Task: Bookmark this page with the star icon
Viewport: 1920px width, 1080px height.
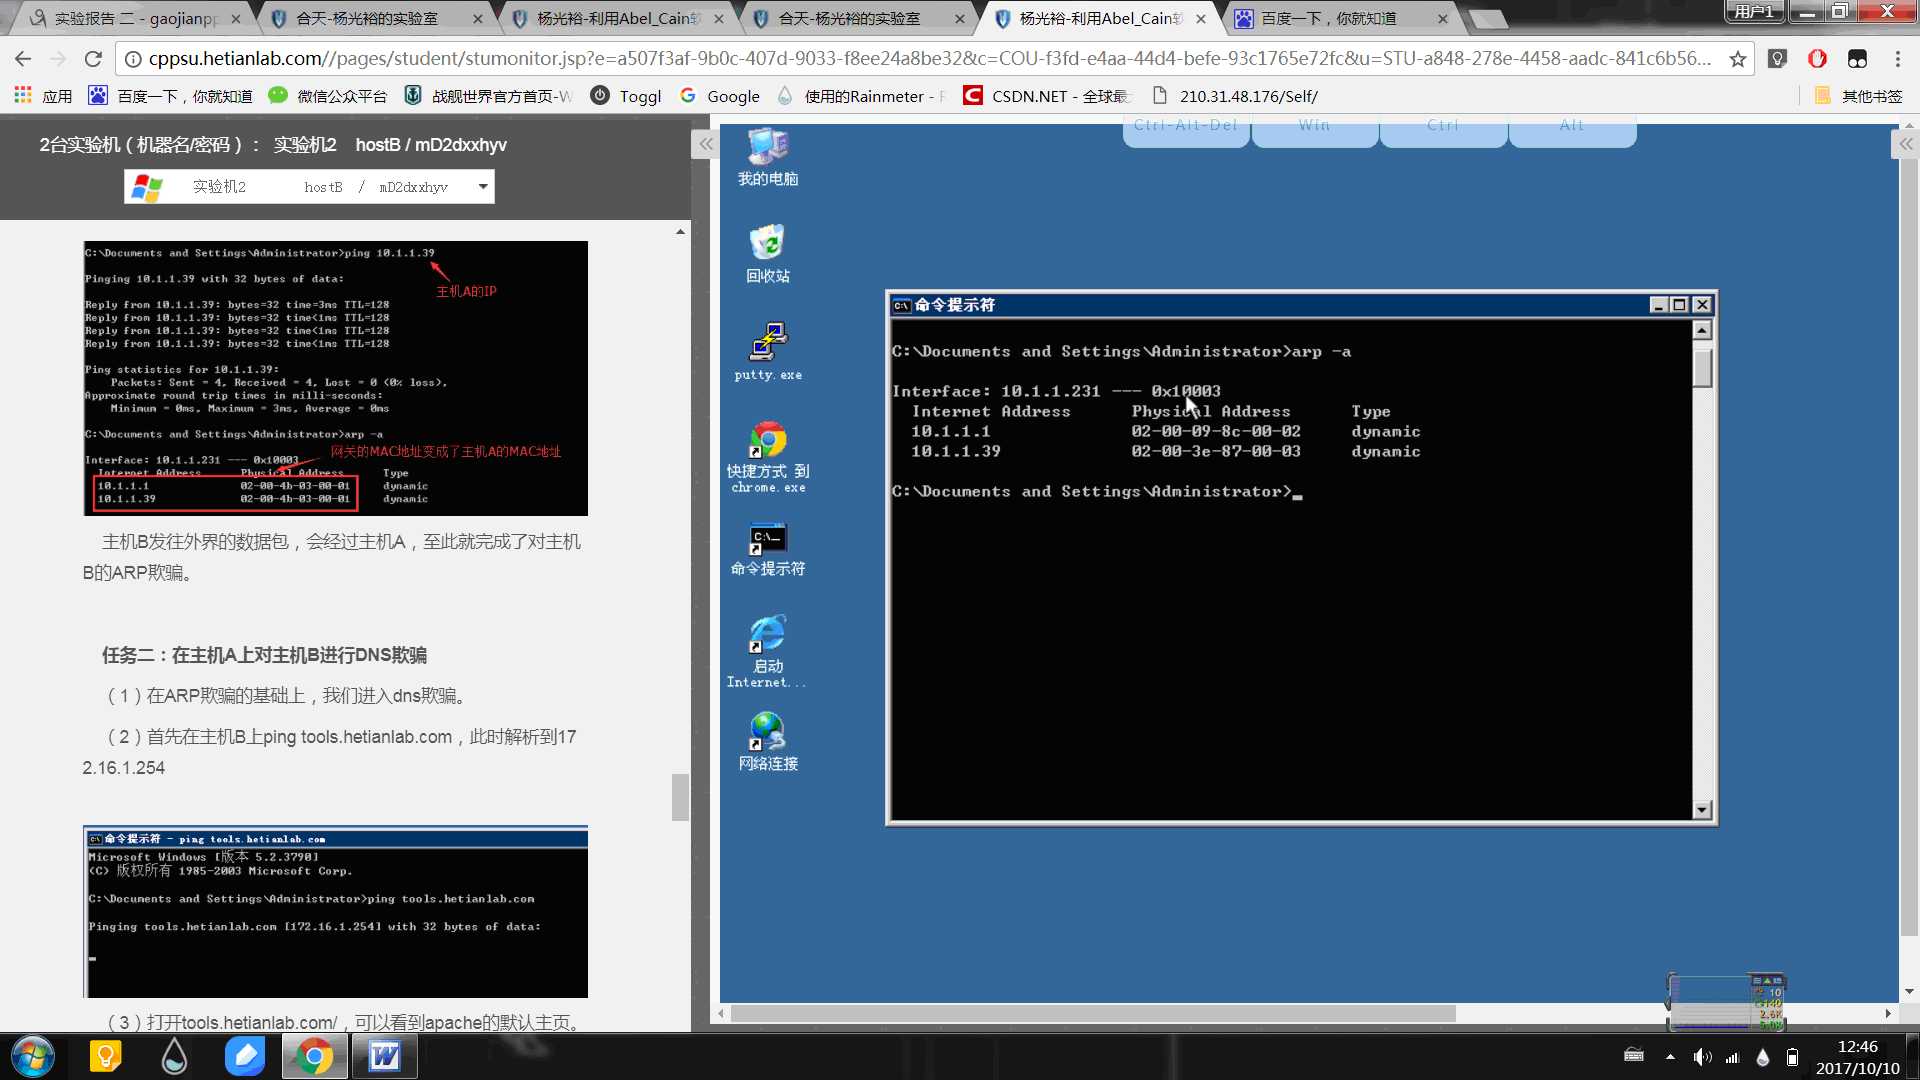Action: pos(1738,59)
